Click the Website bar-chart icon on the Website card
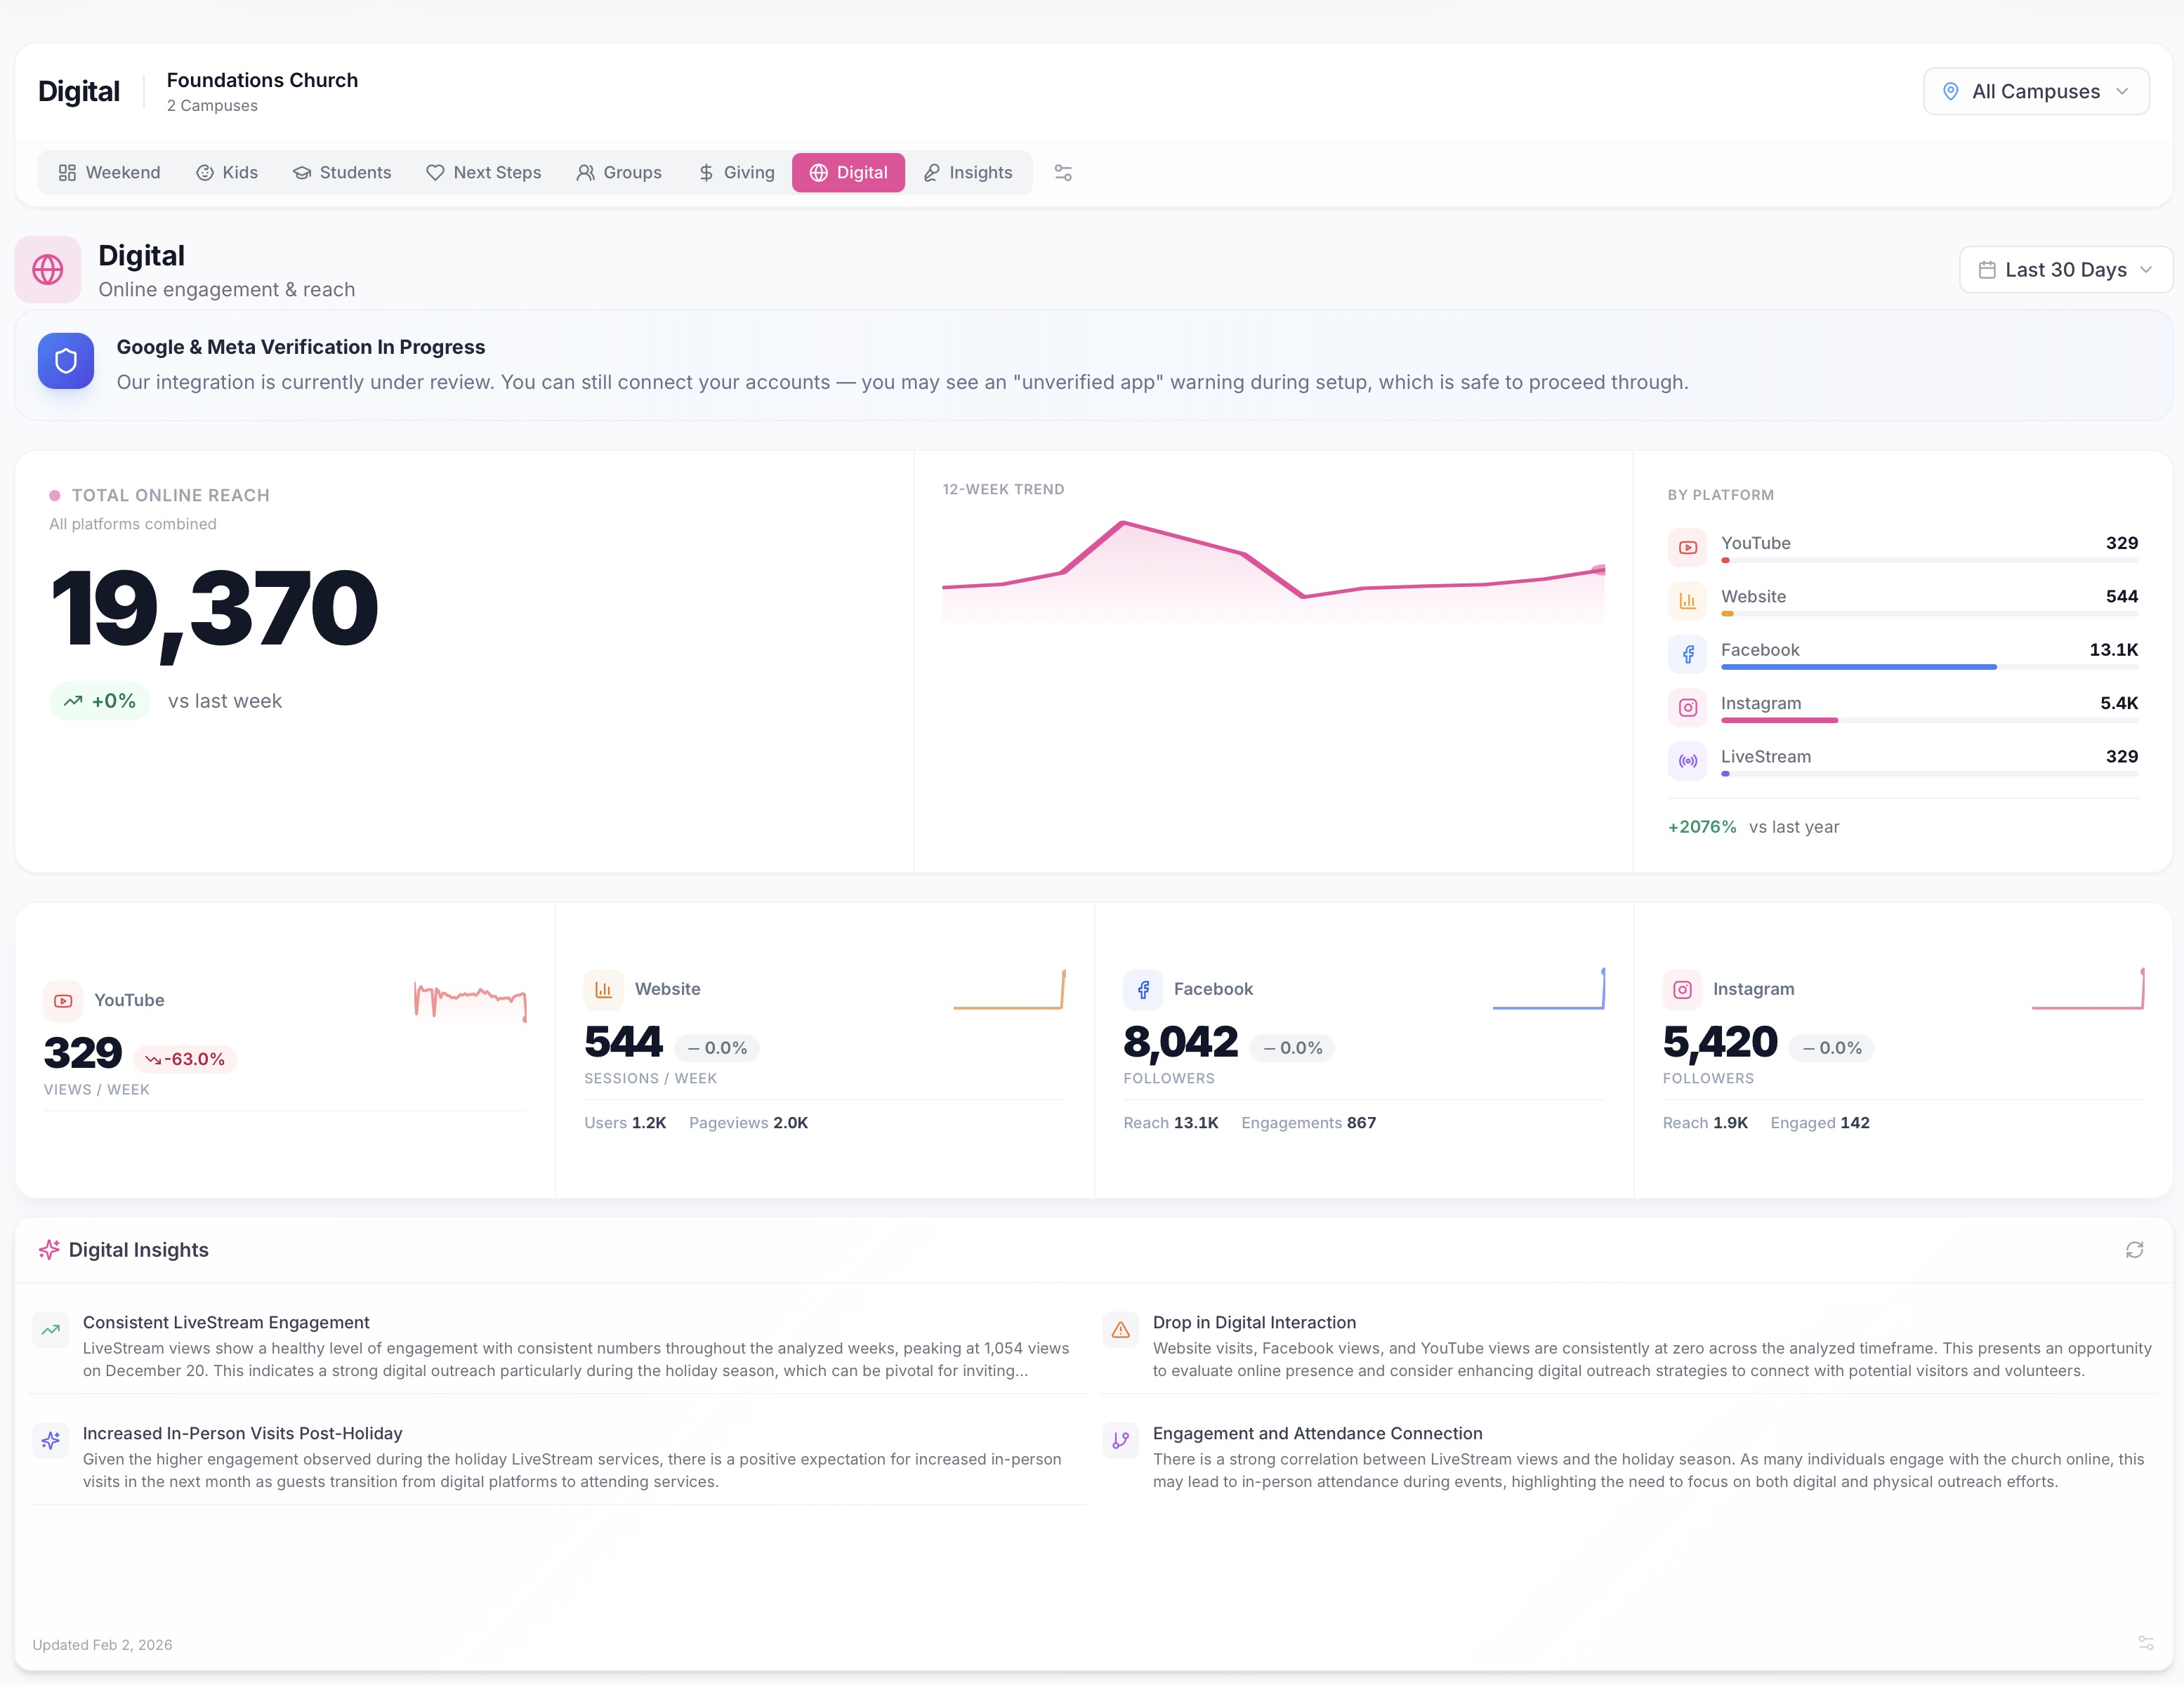Viewport: 2184px width, 1685px height. pos(603,989)
